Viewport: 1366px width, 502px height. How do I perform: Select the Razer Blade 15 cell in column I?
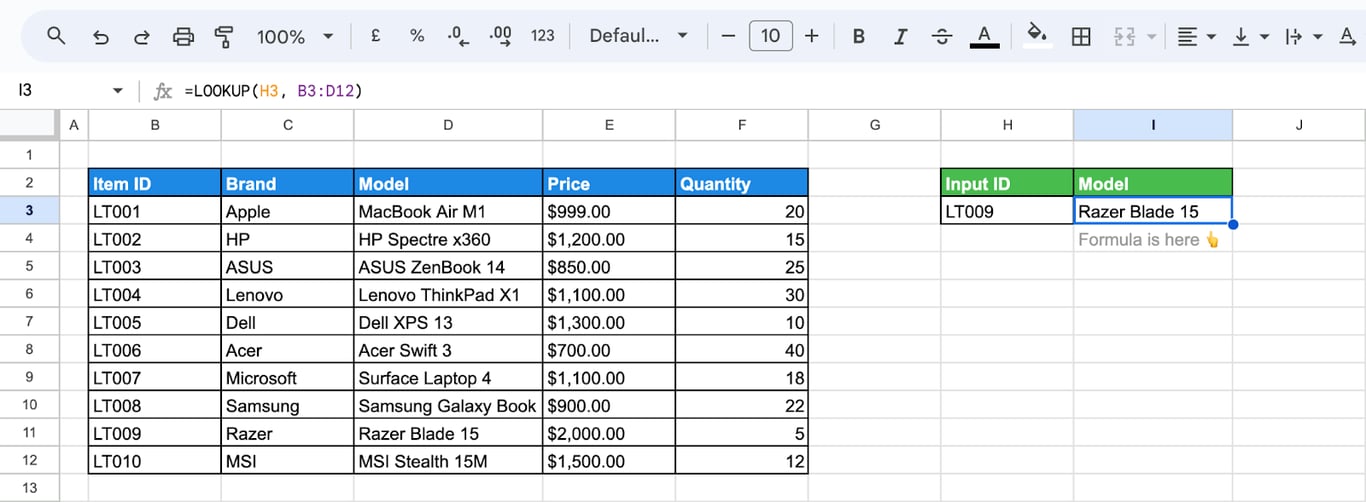click(x=1153, y=211)
